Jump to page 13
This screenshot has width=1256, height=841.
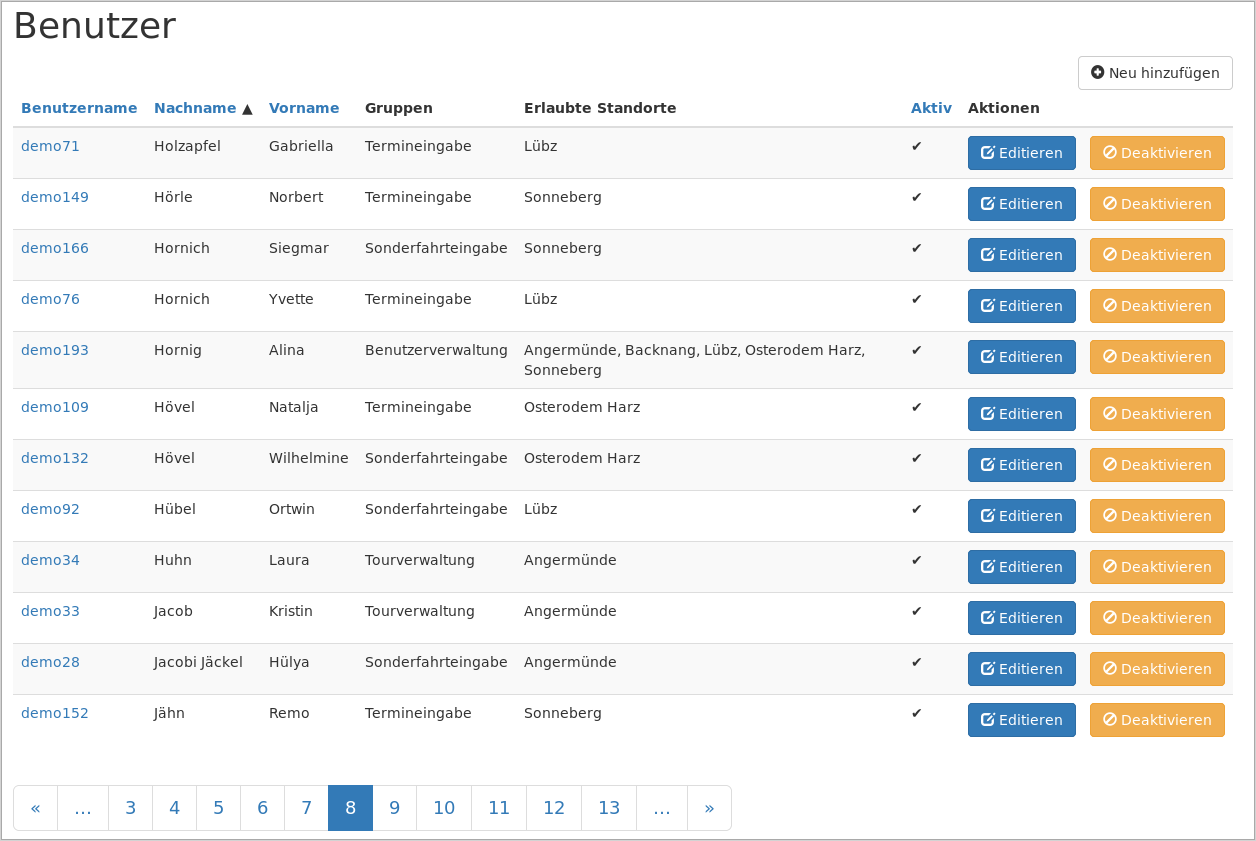(609, 808)
